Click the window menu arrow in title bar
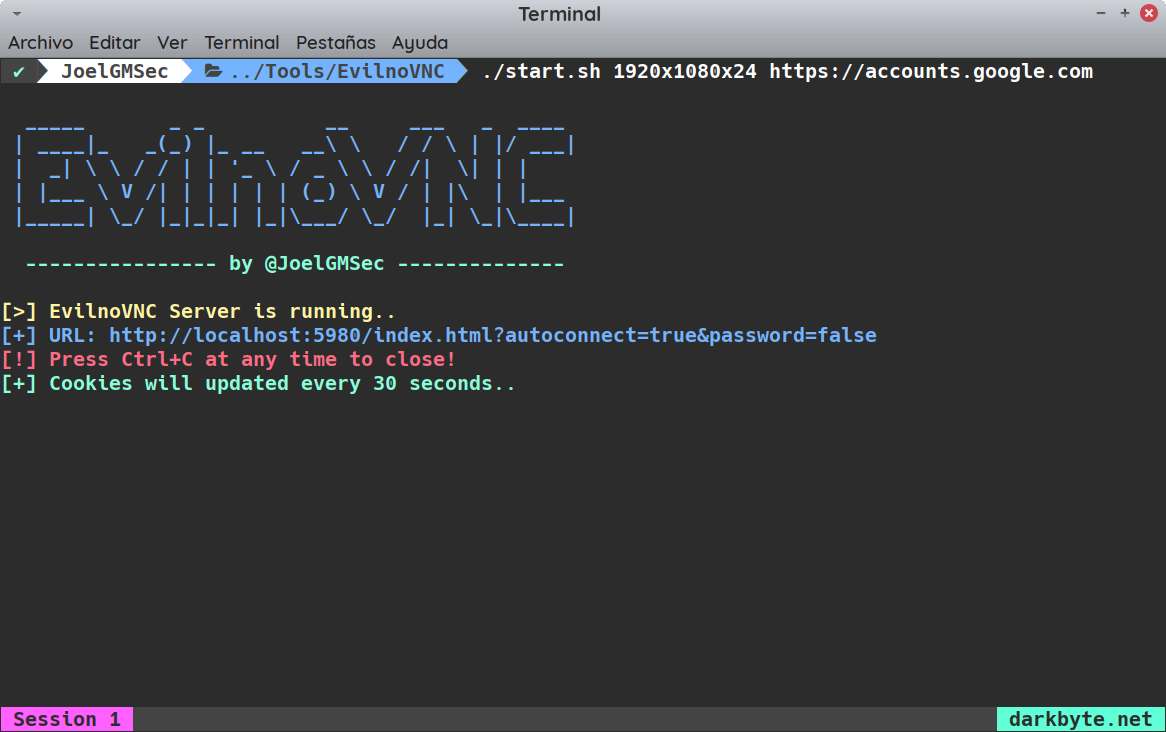1166x732 pixels. click(x=16, y=13)
